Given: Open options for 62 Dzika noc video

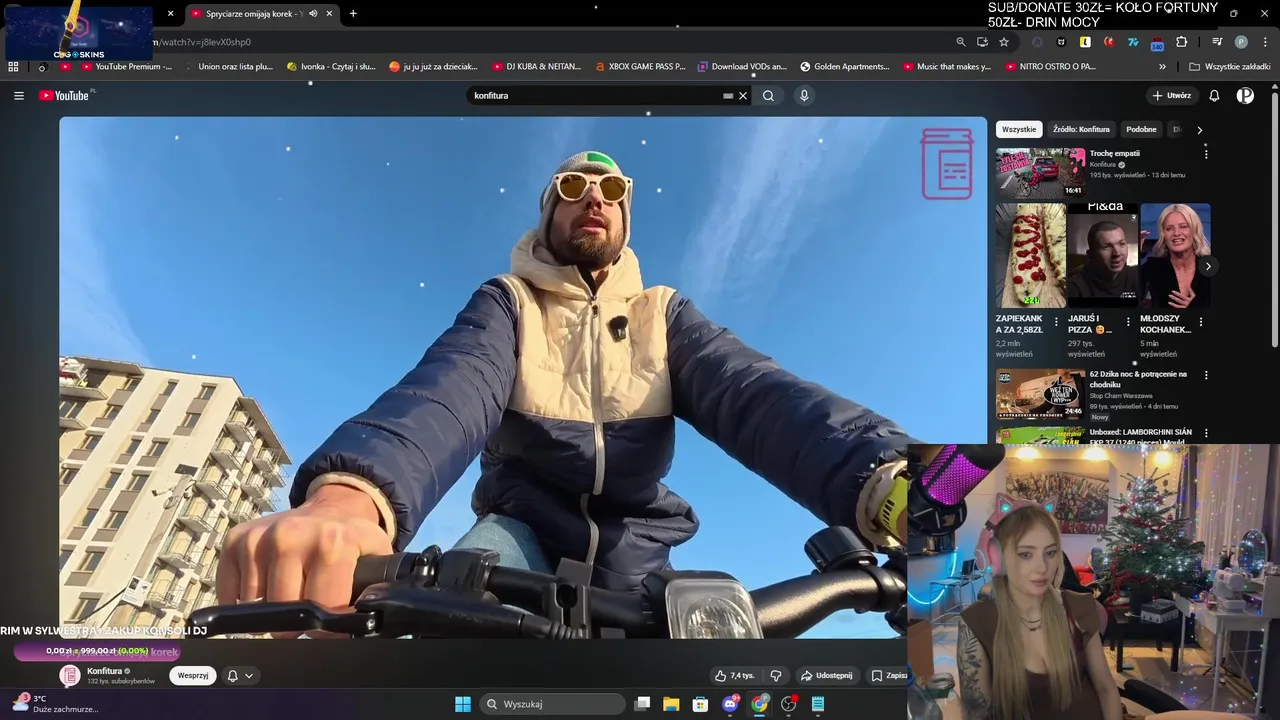Looking at the screenshot, I should (1206, 375).
